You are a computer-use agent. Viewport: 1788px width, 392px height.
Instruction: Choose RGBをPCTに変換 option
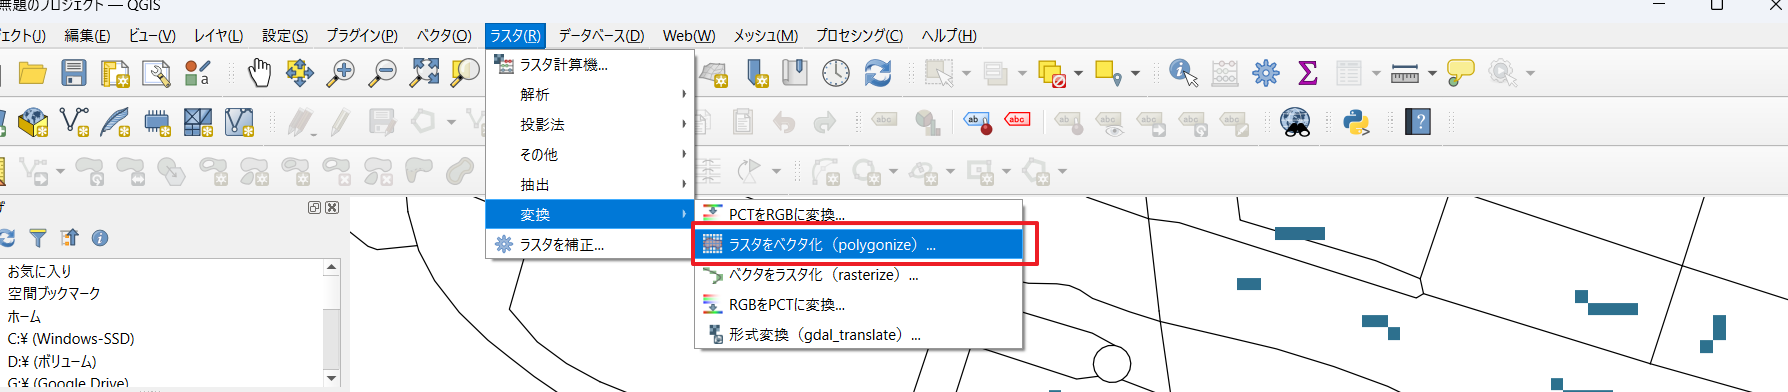tap(859, 304)
